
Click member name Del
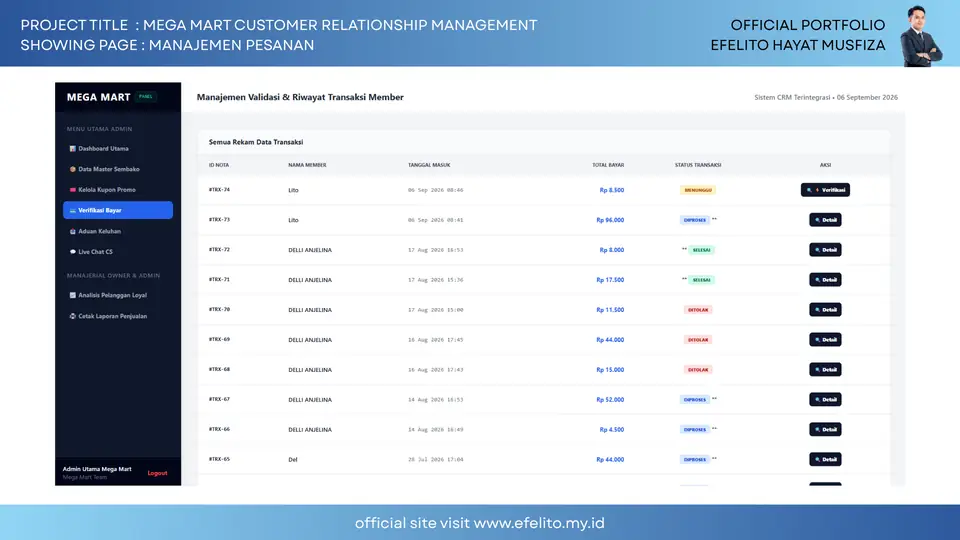coord(293,460)
